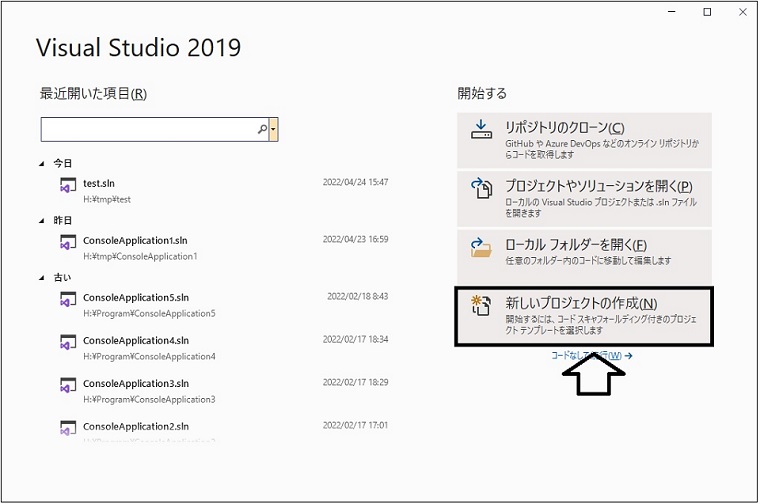Click the ConsoleApplication5.sln file icon
The width and height of the screenshot is (760, 504).
click(x=68, y=300)
